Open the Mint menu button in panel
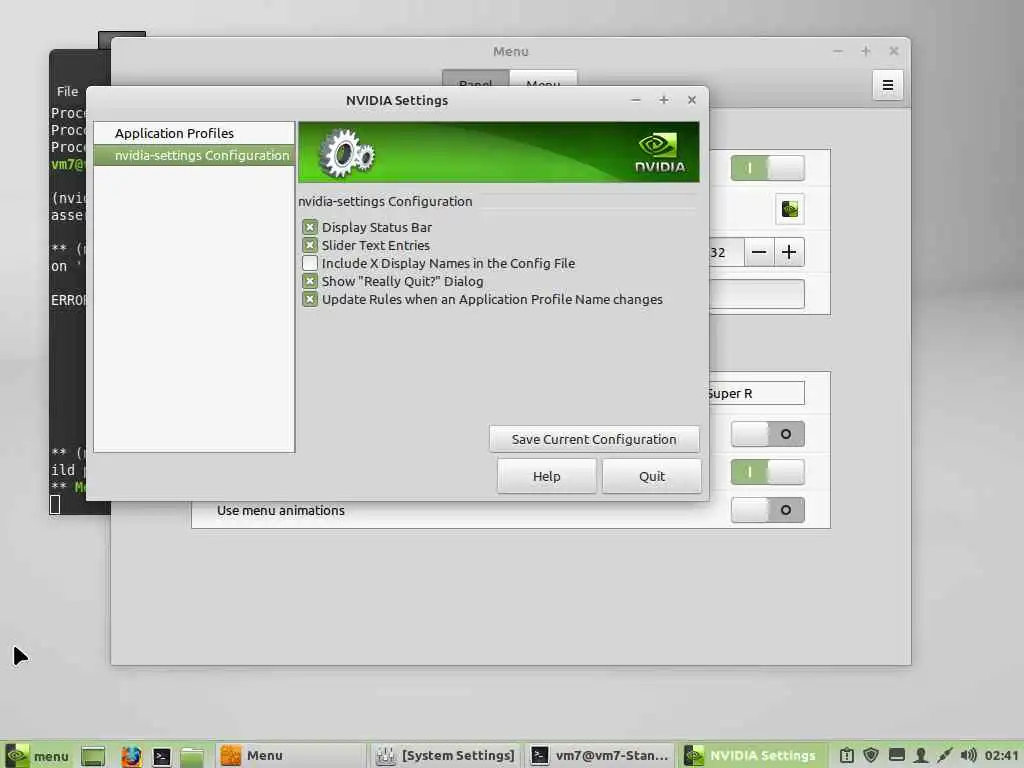This screenshot has width=1024, height=768. pos(37,756)
